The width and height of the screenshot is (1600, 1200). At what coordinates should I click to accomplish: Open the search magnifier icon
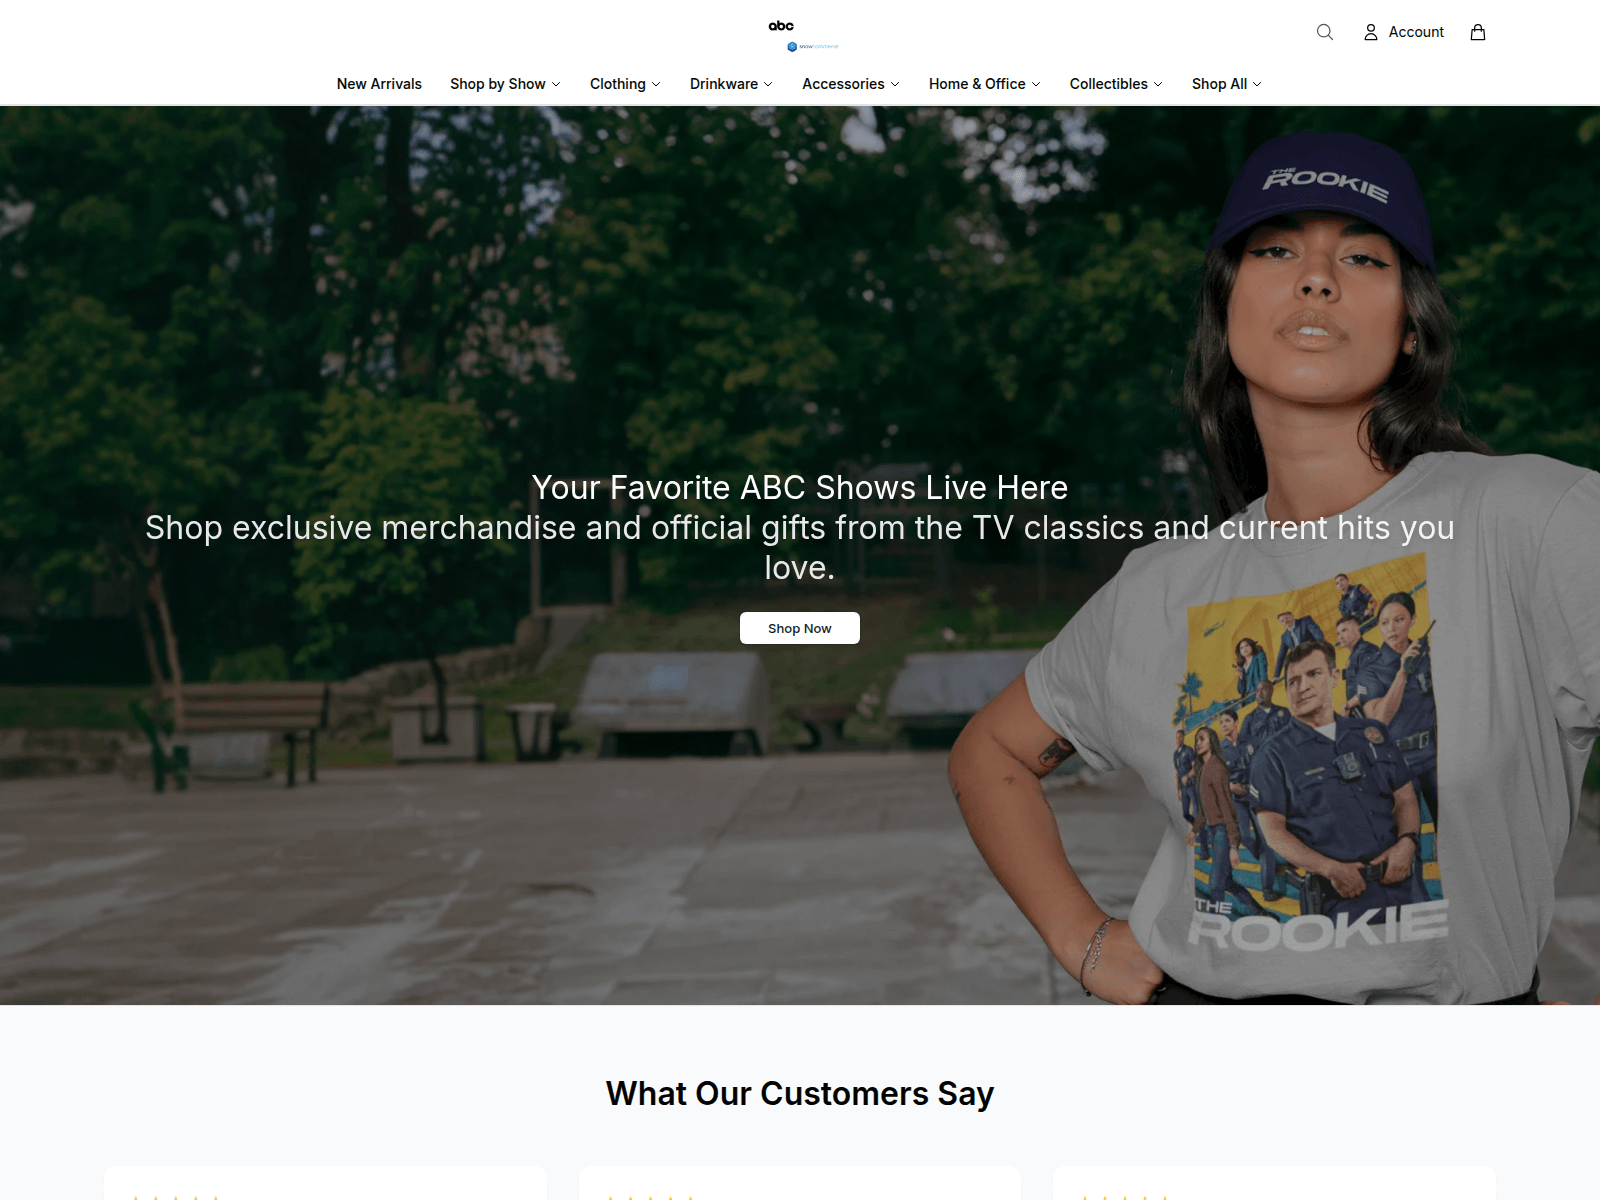point(1325,32)
